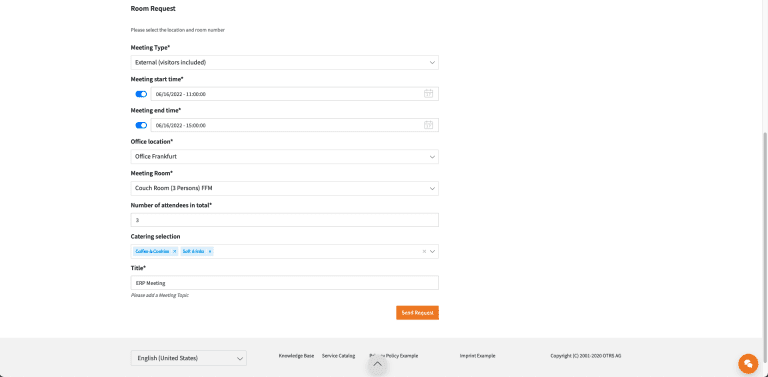Image resolution: width=768 pixels, height=377 pixels.
Task: Open the calendar picker for meeting end time
Action: (x=429, y=125)
